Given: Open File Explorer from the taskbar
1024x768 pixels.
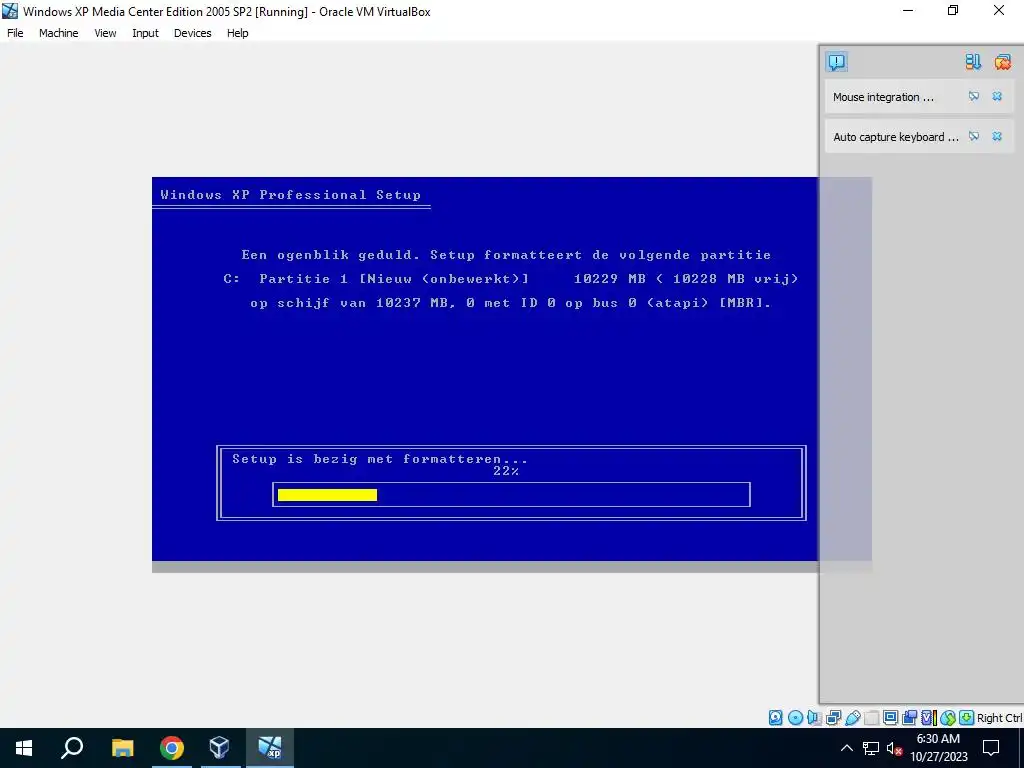Looking at the screenshot, I should (x=122, y=748).
